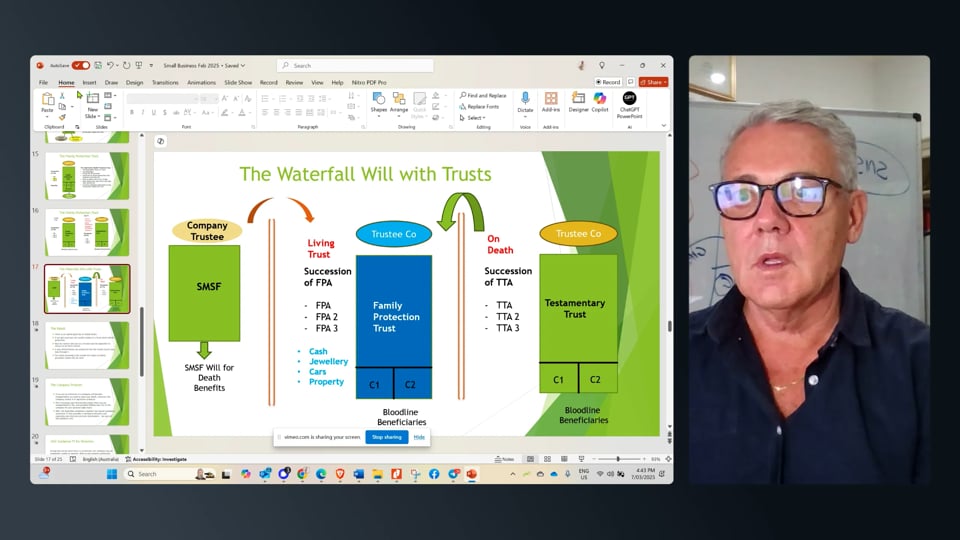Switch to the Animations tab
The height and width of the screenshot is (540, 960).
coord(201,82)
